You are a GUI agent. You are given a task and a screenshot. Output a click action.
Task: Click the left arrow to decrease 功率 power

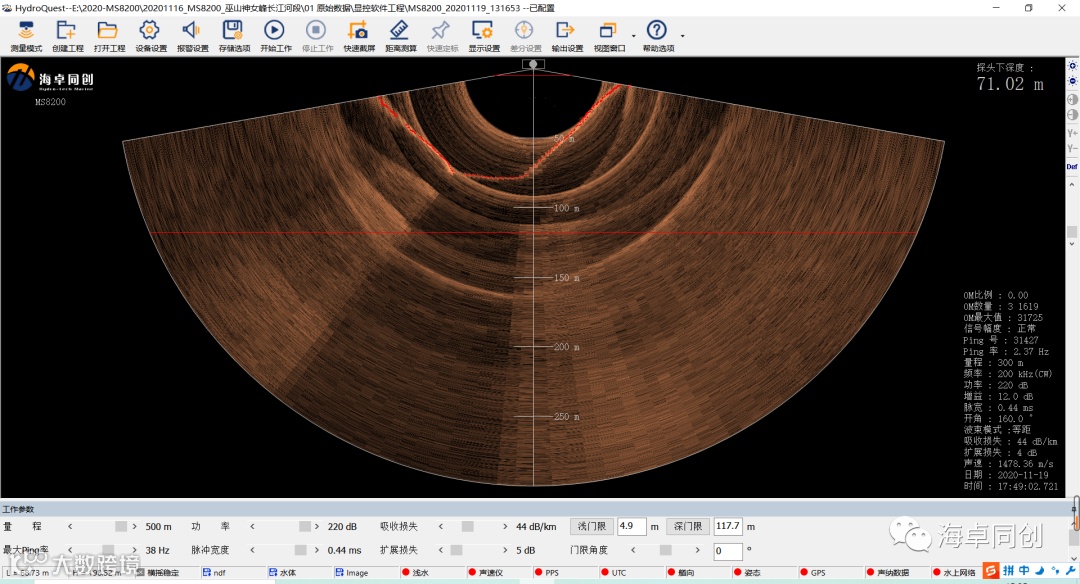(x=253, y=526)
